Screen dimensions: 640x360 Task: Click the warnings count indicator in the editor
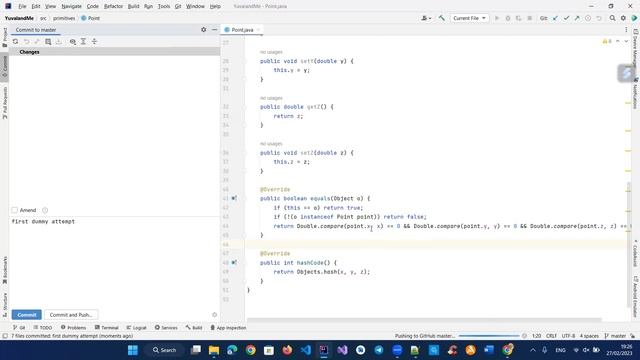pos(607,41)
